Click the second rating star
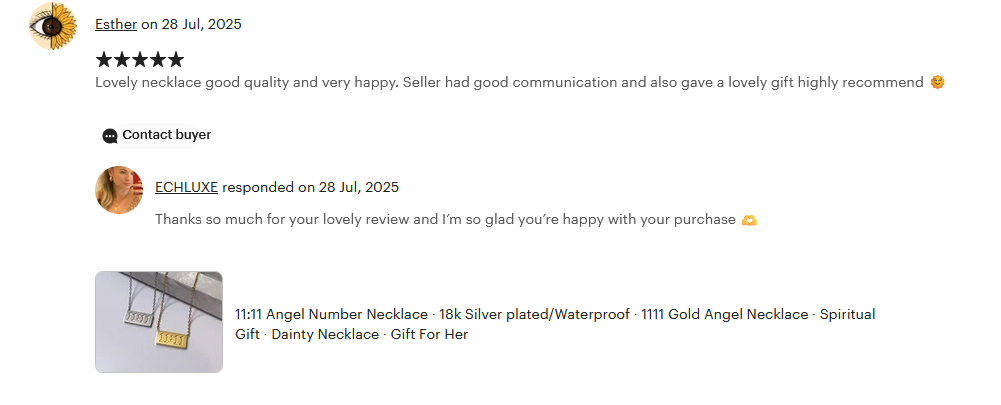This screenshot has width=1001, height=405. [x=122, y=60]
